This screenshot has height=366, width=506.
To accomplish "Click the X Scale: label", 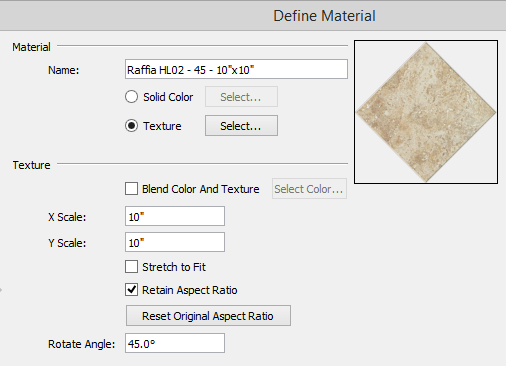I will click(x=67, y=217).
